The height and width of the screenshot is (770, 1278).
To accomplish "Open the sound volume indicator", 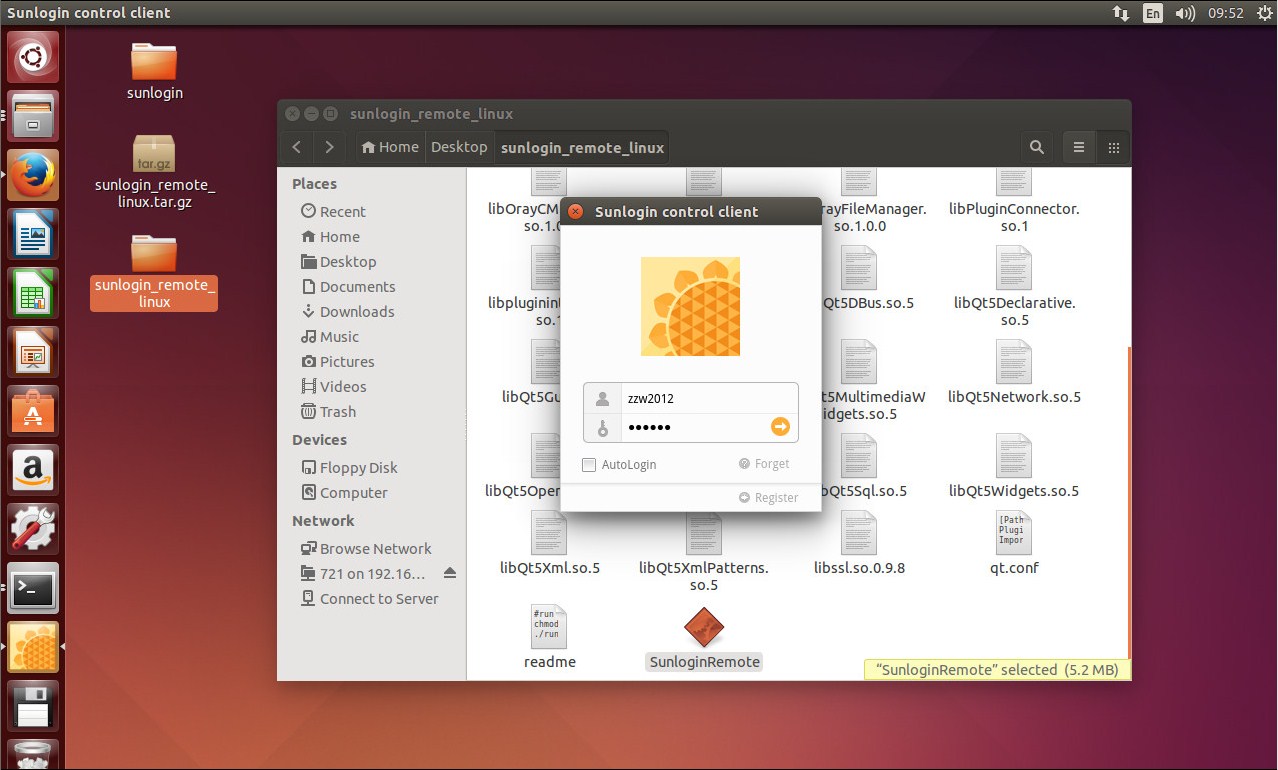I will pyautogui.click(x=1185, y=13).
